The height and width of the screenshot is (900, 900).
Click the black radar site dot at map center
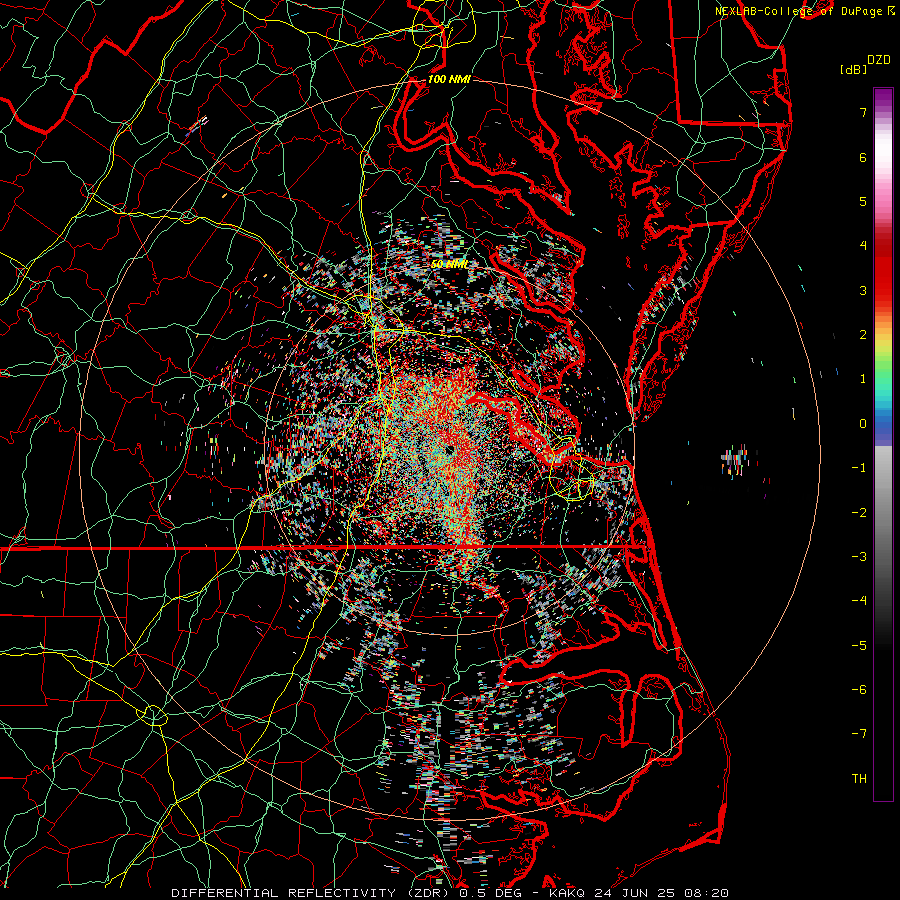449,451
